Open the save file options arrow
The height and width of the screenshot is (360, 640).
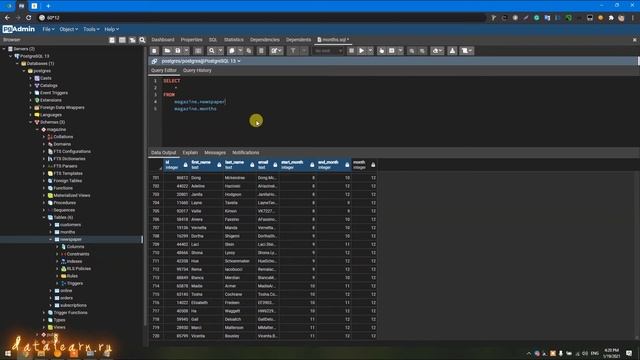[x=186, y=51]
